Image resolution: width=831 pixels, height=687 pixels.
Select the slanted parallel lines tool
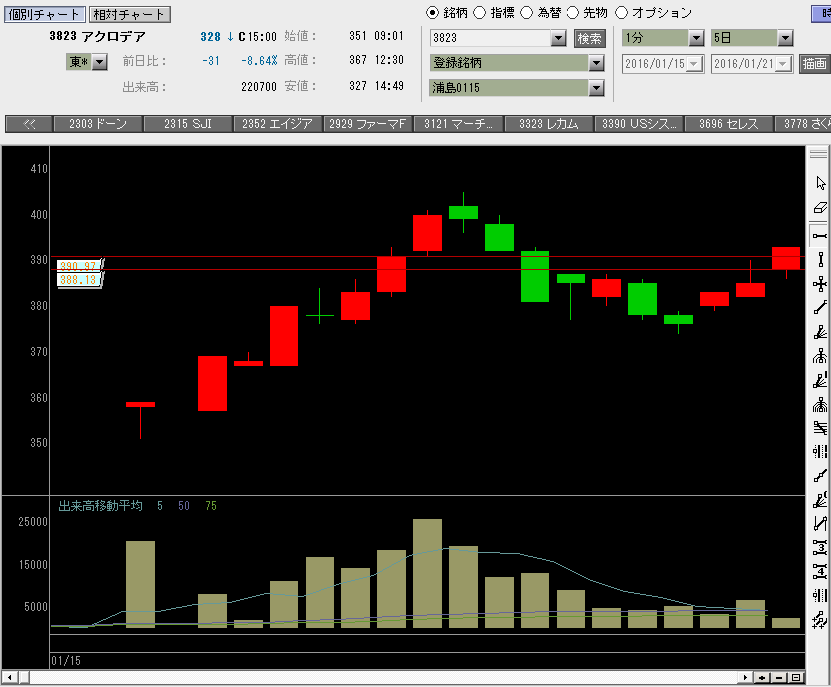coord(820,428)
